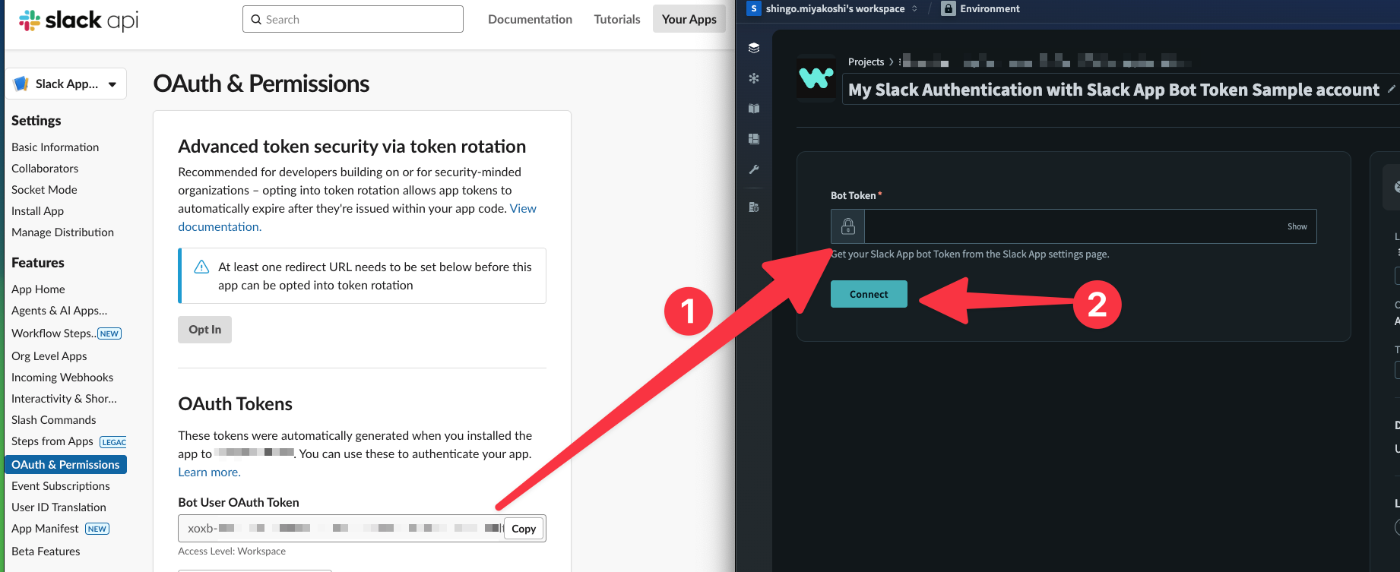Screen dimensions: 1400x572
Task: Click the Opt In button
Action: coord(205,329)
